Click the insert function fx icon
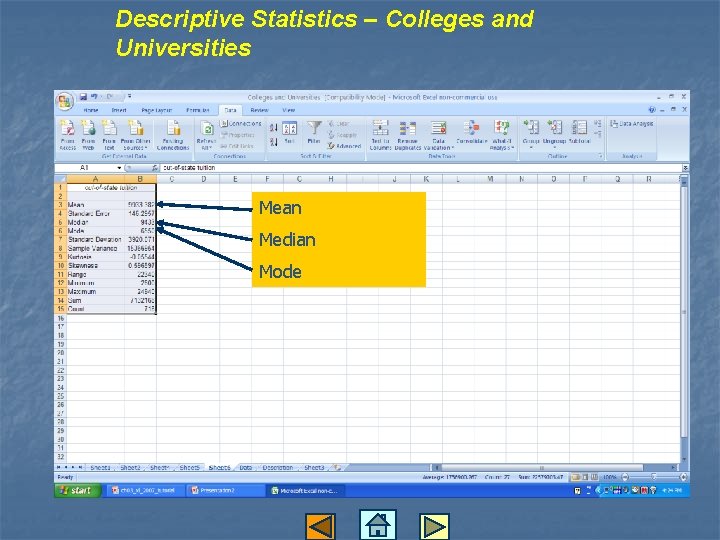720x540 pixels. pyautogui.click(x=155, y=168)
